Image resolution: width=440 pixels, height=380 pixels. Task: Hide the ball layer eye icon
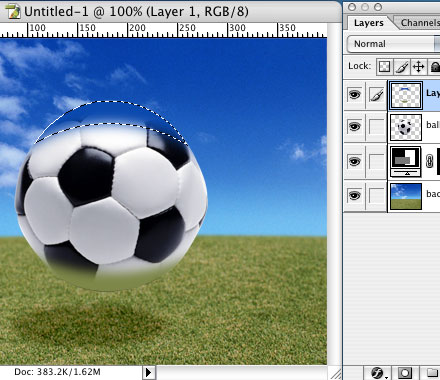354,127
